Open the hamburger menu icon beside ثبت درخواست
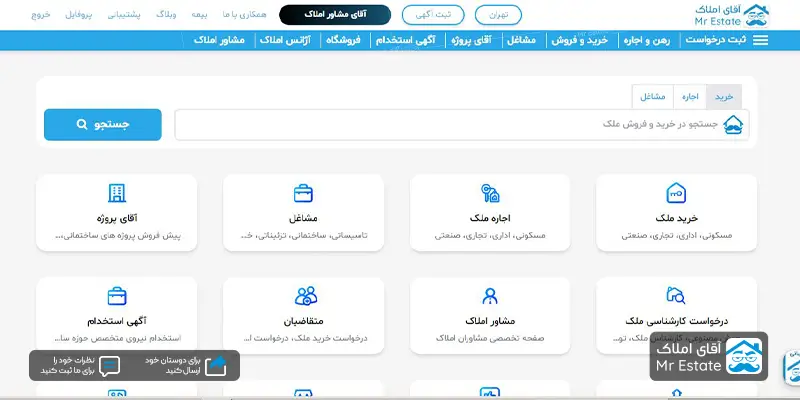The width and height of the screenshot is (800, 400). click(760, 40)
